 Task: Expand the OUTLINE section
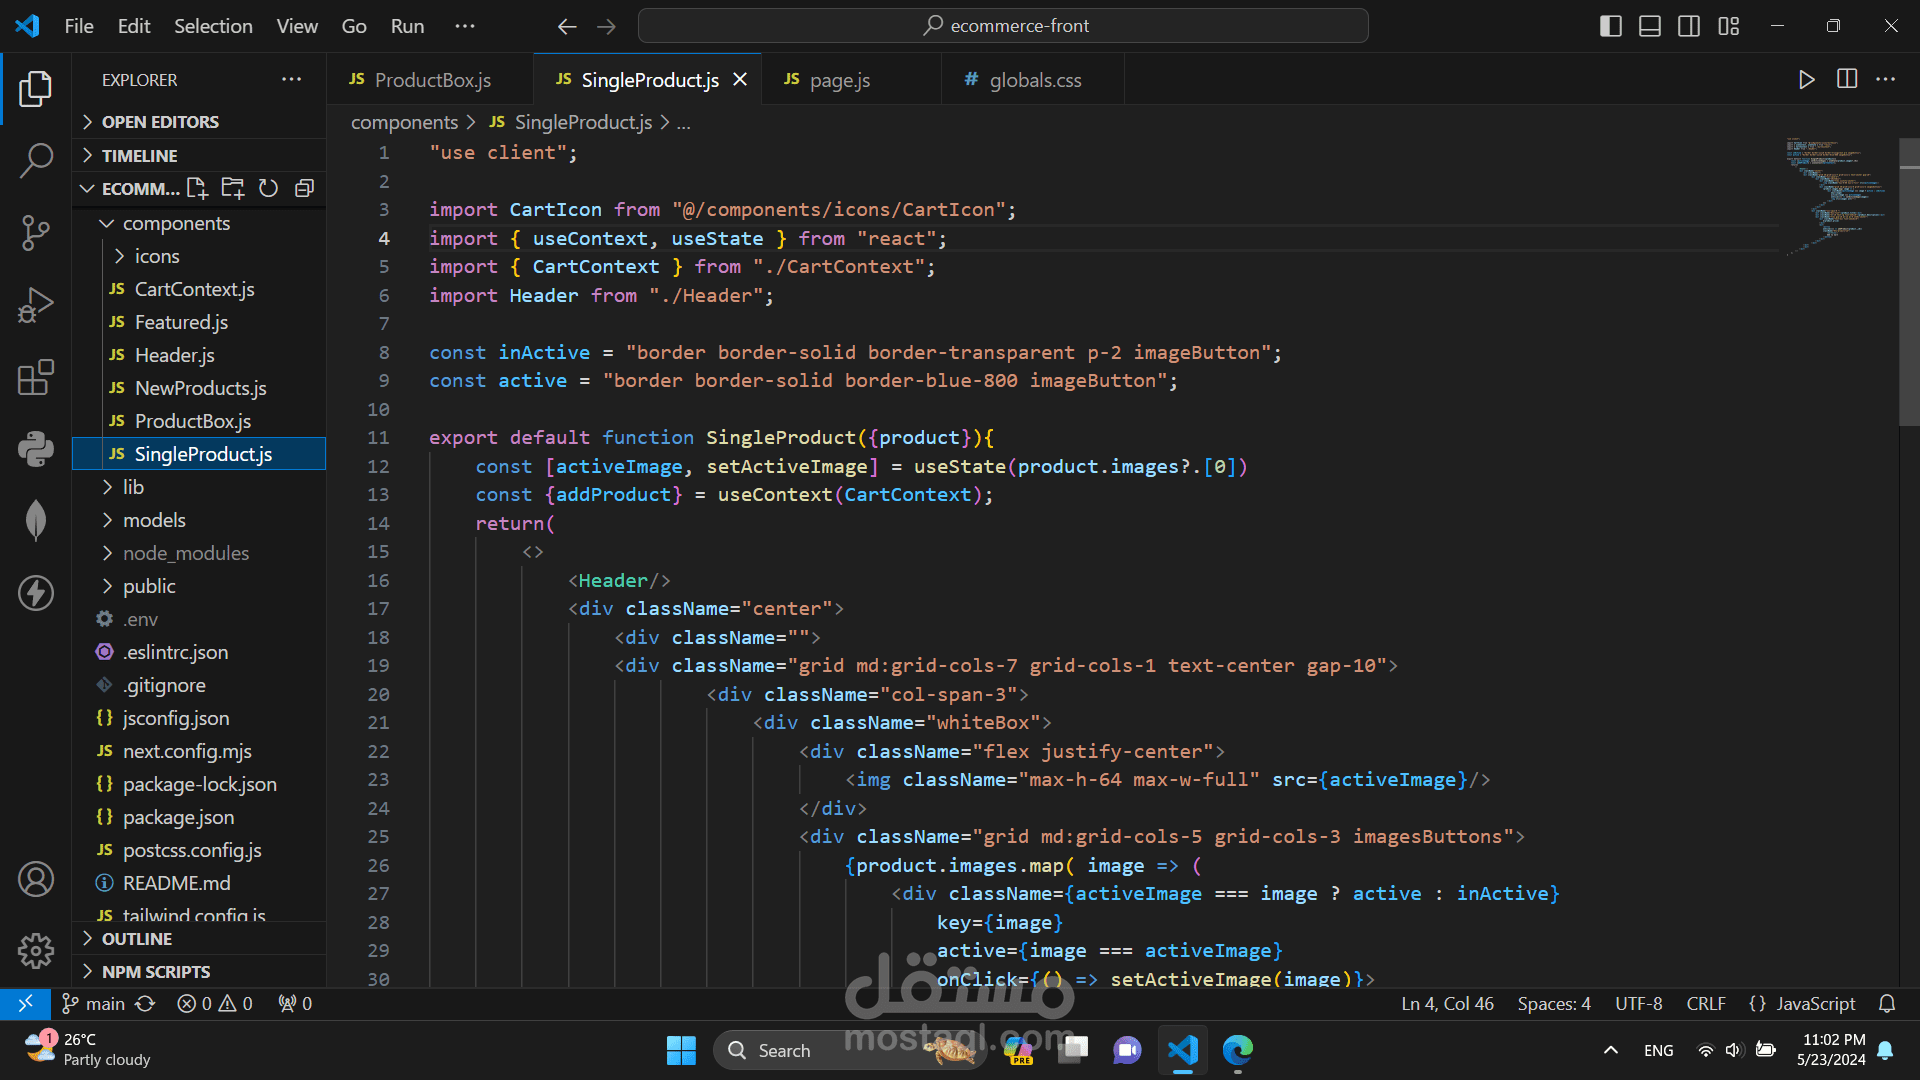137,939
